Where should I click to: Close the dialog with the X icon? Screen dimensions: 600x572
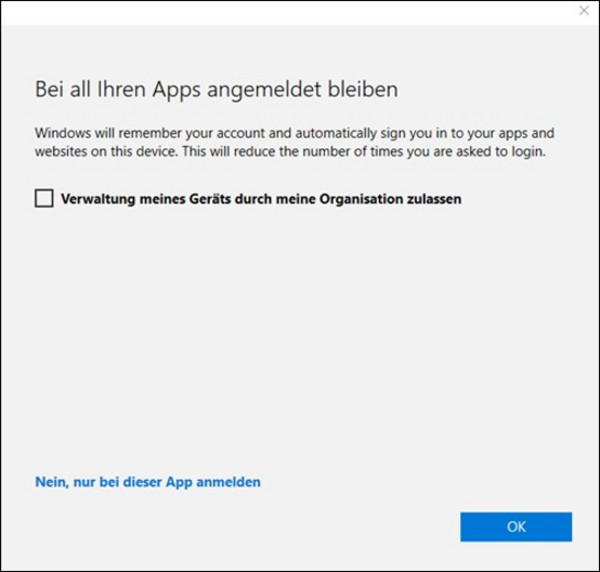(584, 10)
